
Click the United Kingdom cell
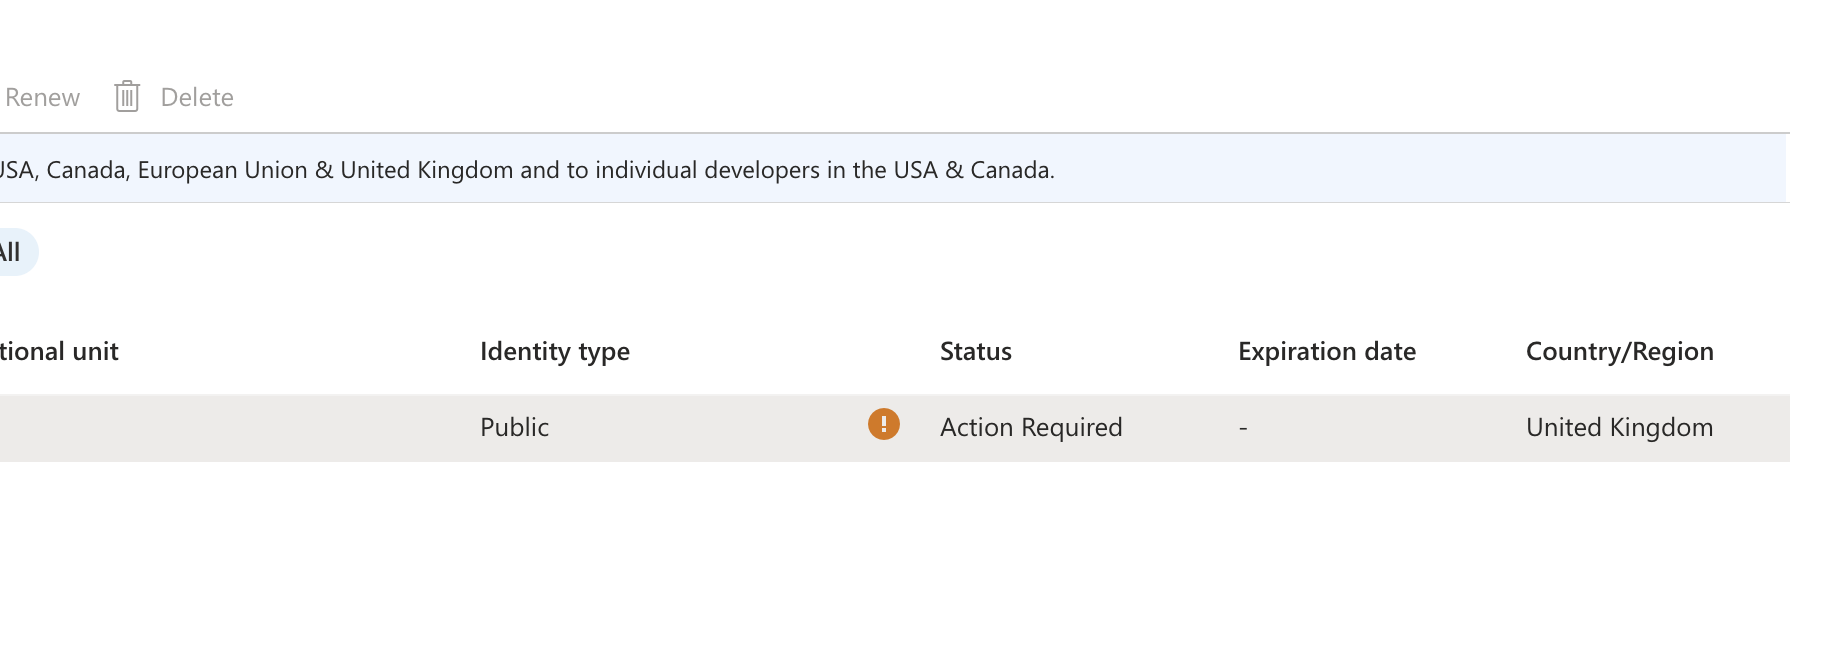[1619, 427]
